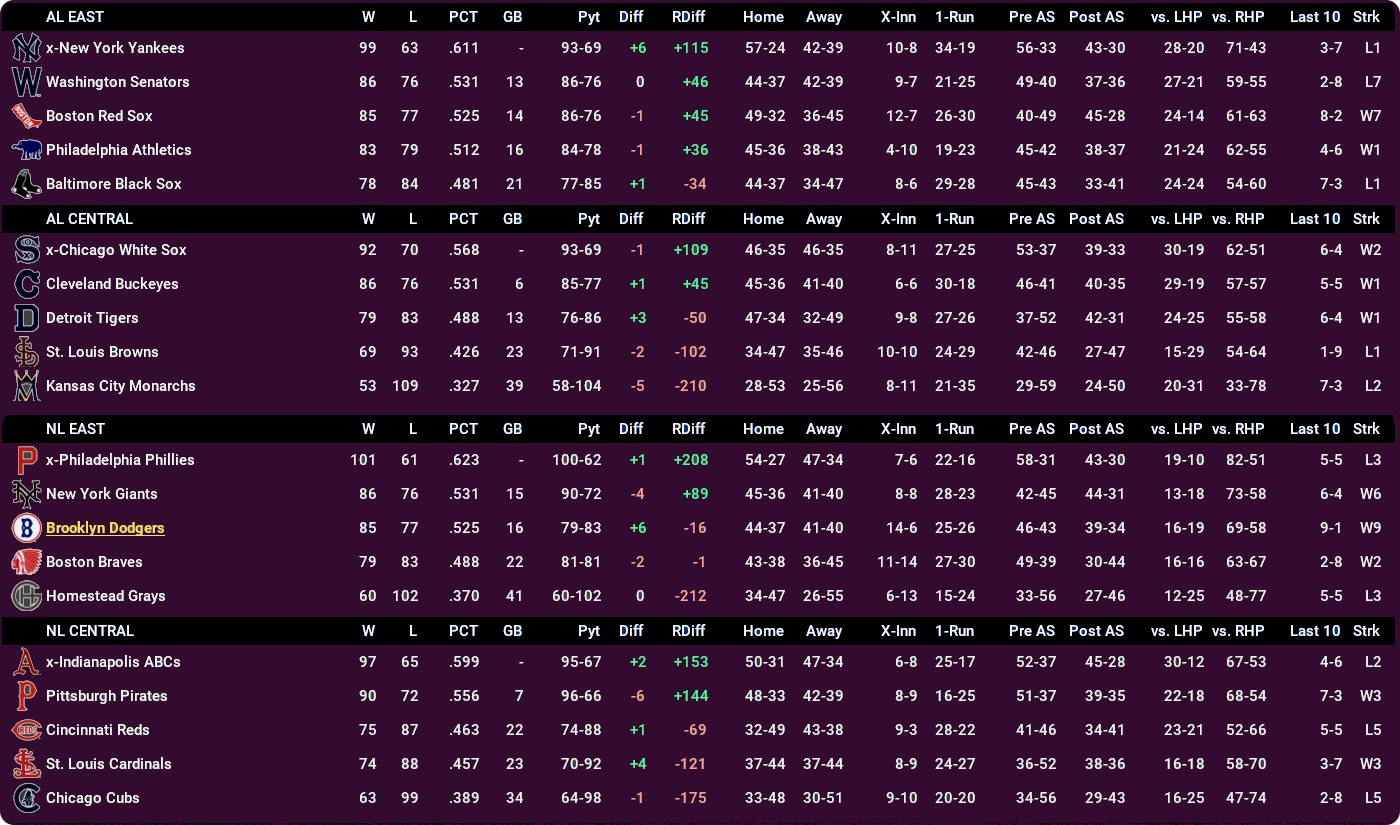Click RDiff column header in AL Central
Image resolution: width=1400 pixels, height=825 pixels.
click(688, 219)
